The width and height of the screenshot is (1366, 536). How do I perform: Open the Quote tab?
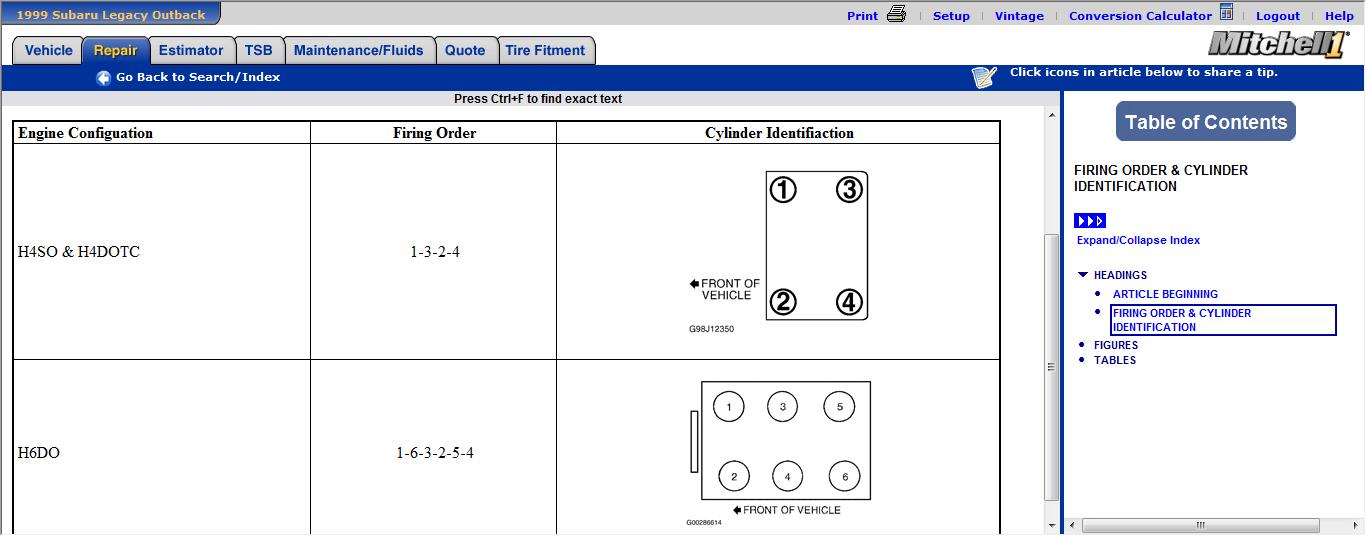[x=465, y=50]
